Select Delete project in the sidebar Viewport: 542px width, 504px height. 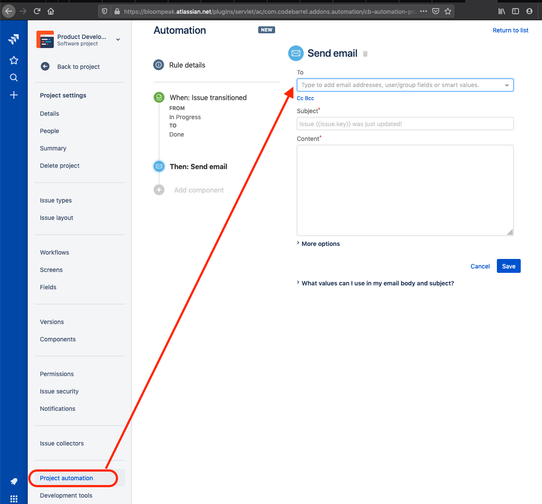[x=59, y=166]
